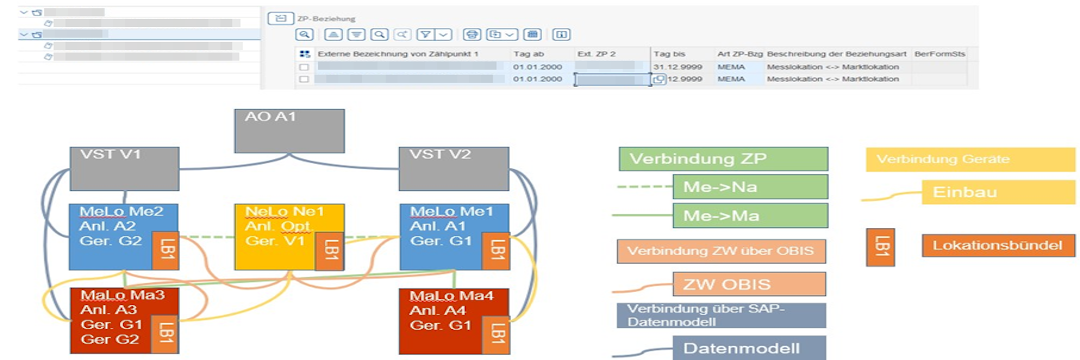Click the greyed Find Next icon
Screen dimensions: 1080x360
click(x=401, y=34)
